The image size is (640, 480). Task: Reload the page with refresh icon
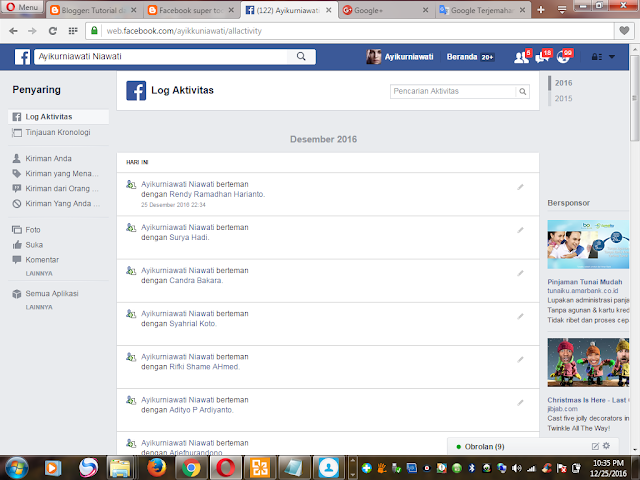[x=53, y=31]
